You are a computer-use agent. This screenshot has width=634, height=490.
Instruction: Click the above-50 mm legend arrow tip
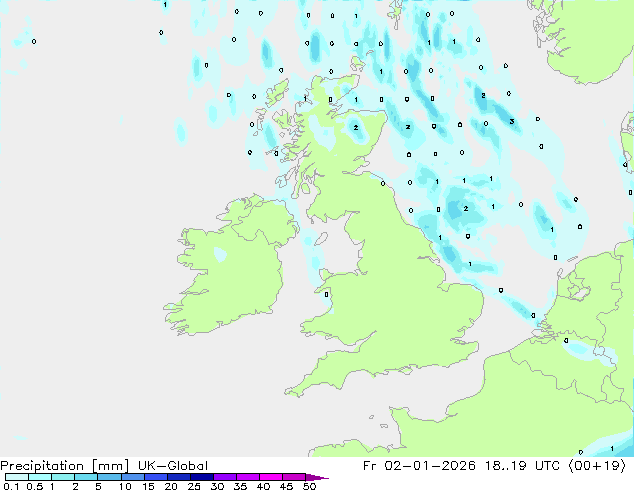317,477
